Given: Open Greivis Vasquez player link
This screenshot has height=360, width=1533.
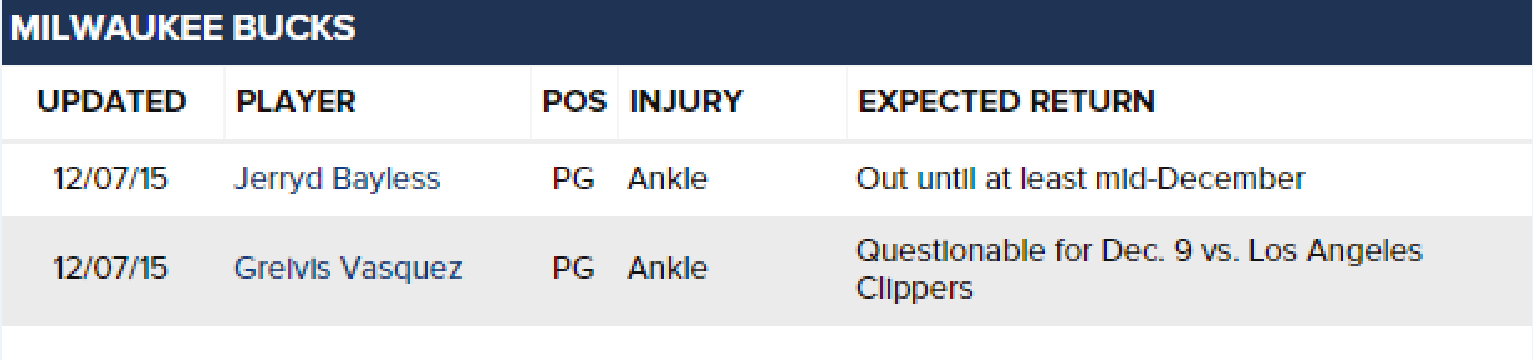Looking at the screenshot, I should [348, 269].
